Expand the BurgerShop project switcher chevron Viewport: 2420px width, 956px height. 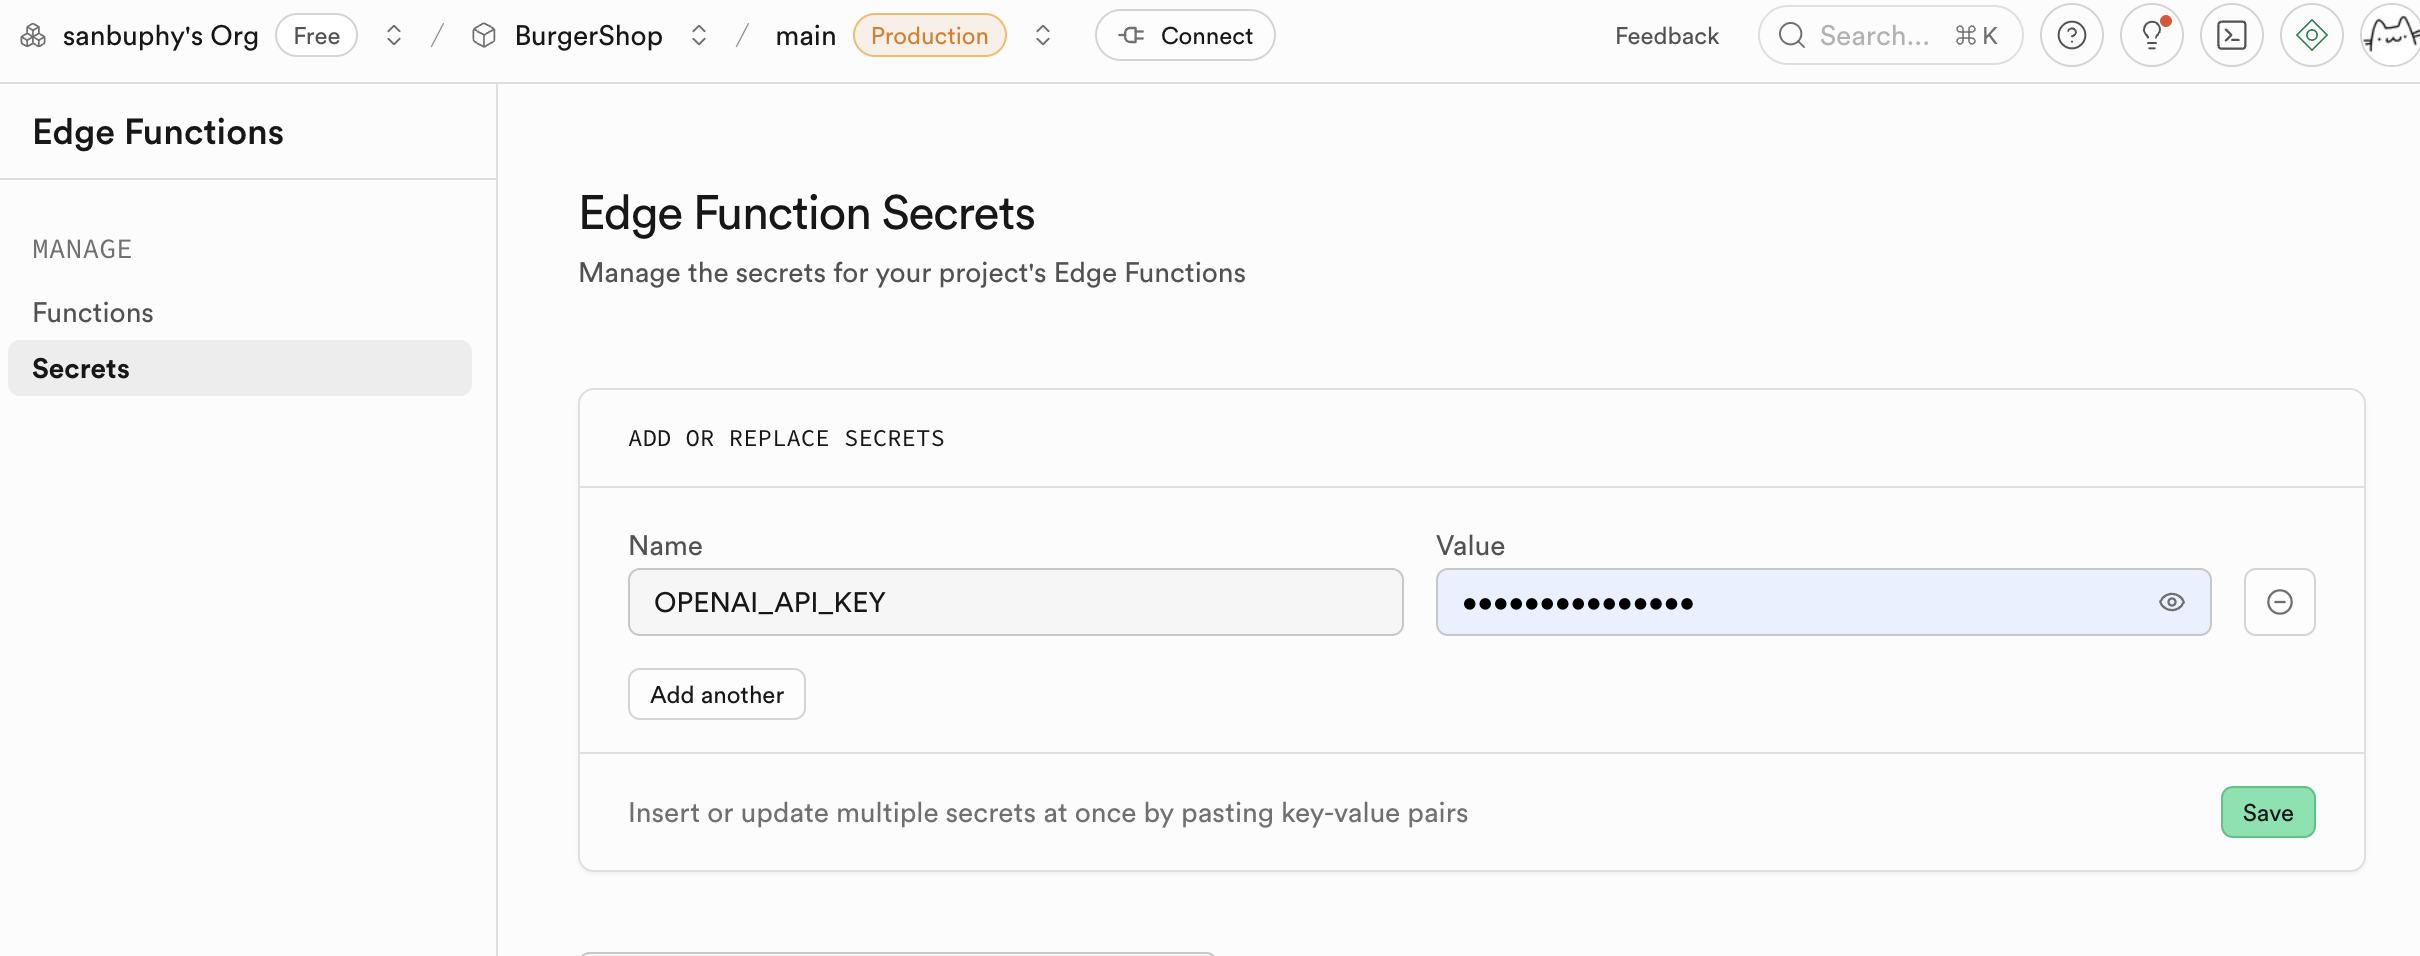(699, 36)
